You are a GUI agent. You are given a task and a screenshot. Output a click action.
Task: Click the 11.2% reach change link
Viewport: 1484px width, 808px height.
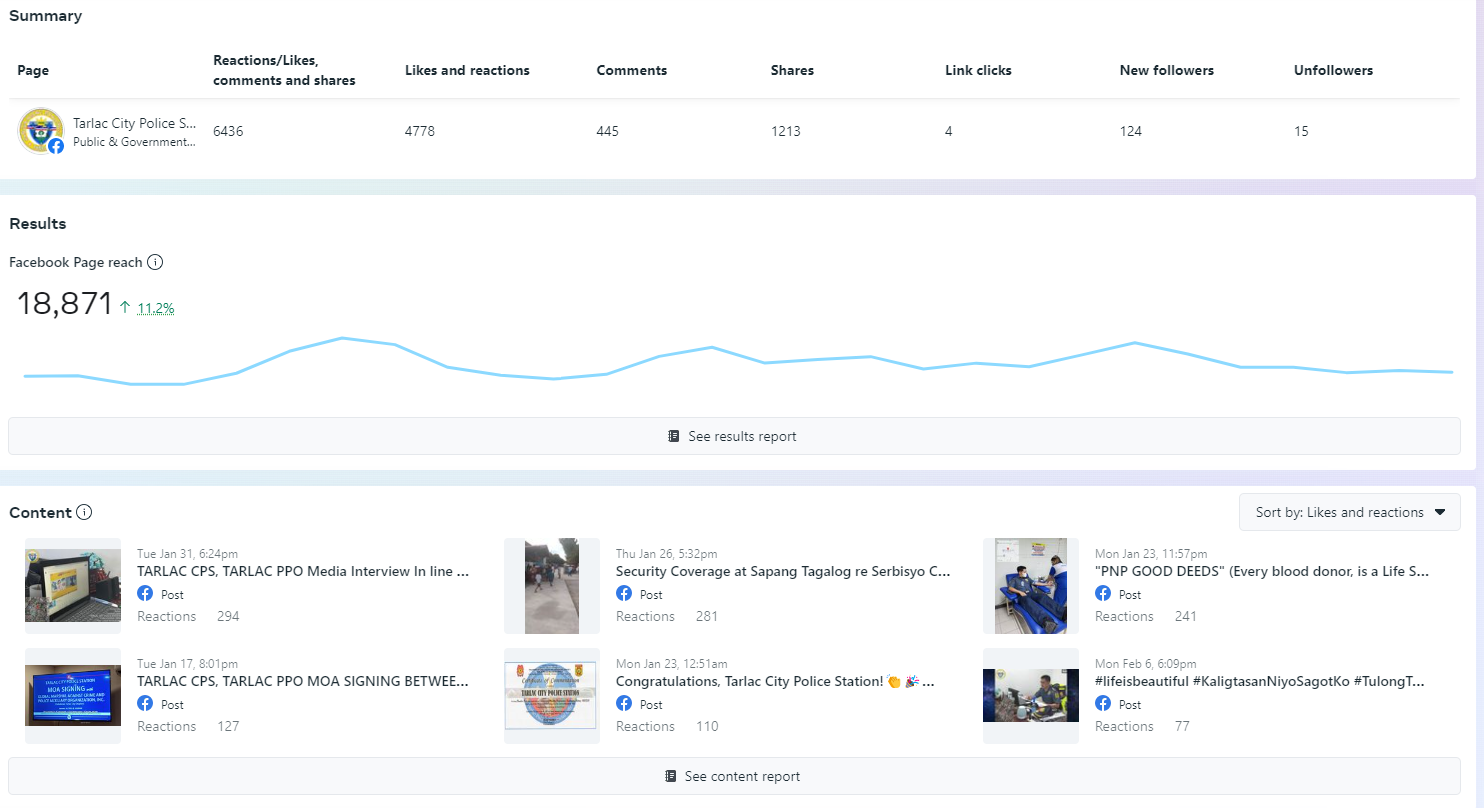[156, 308]
